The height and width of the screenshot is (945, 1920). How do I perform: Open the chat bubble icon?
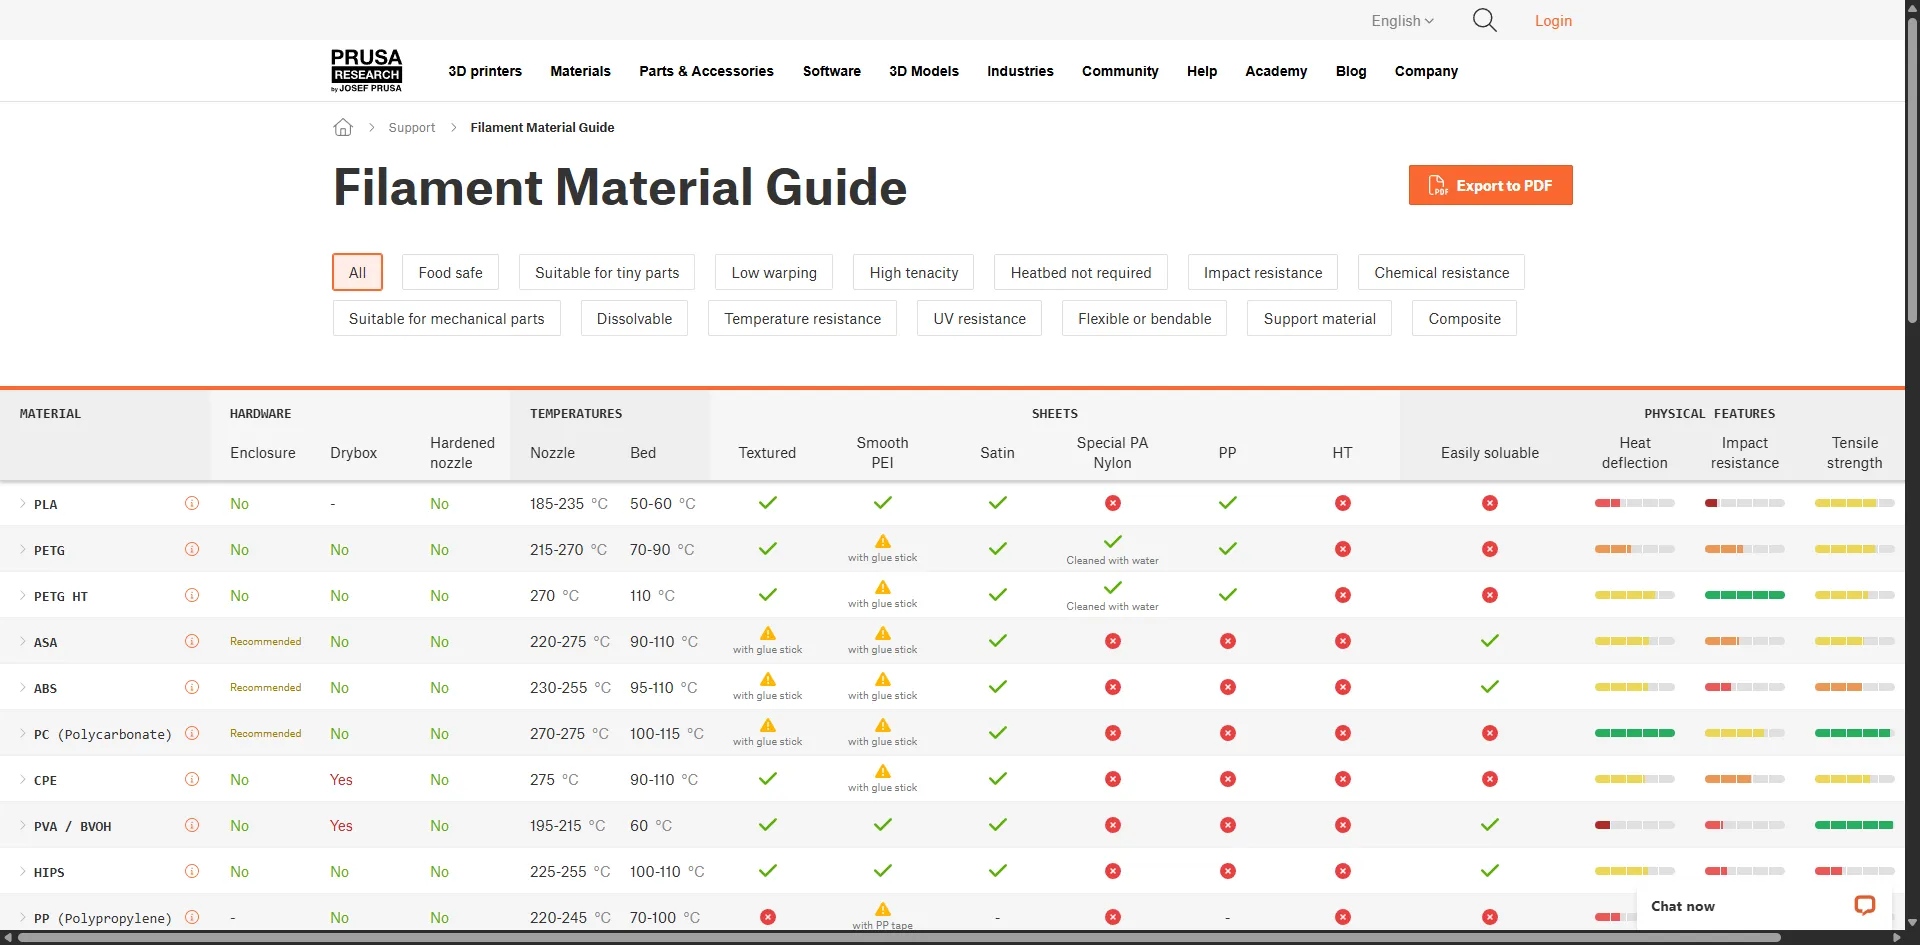coord(1864,905)
